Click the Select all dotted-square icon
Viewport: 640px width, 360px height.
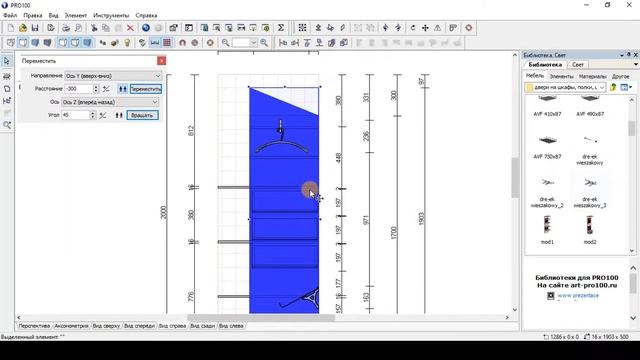pyautogui.click(x=302, y=28)
